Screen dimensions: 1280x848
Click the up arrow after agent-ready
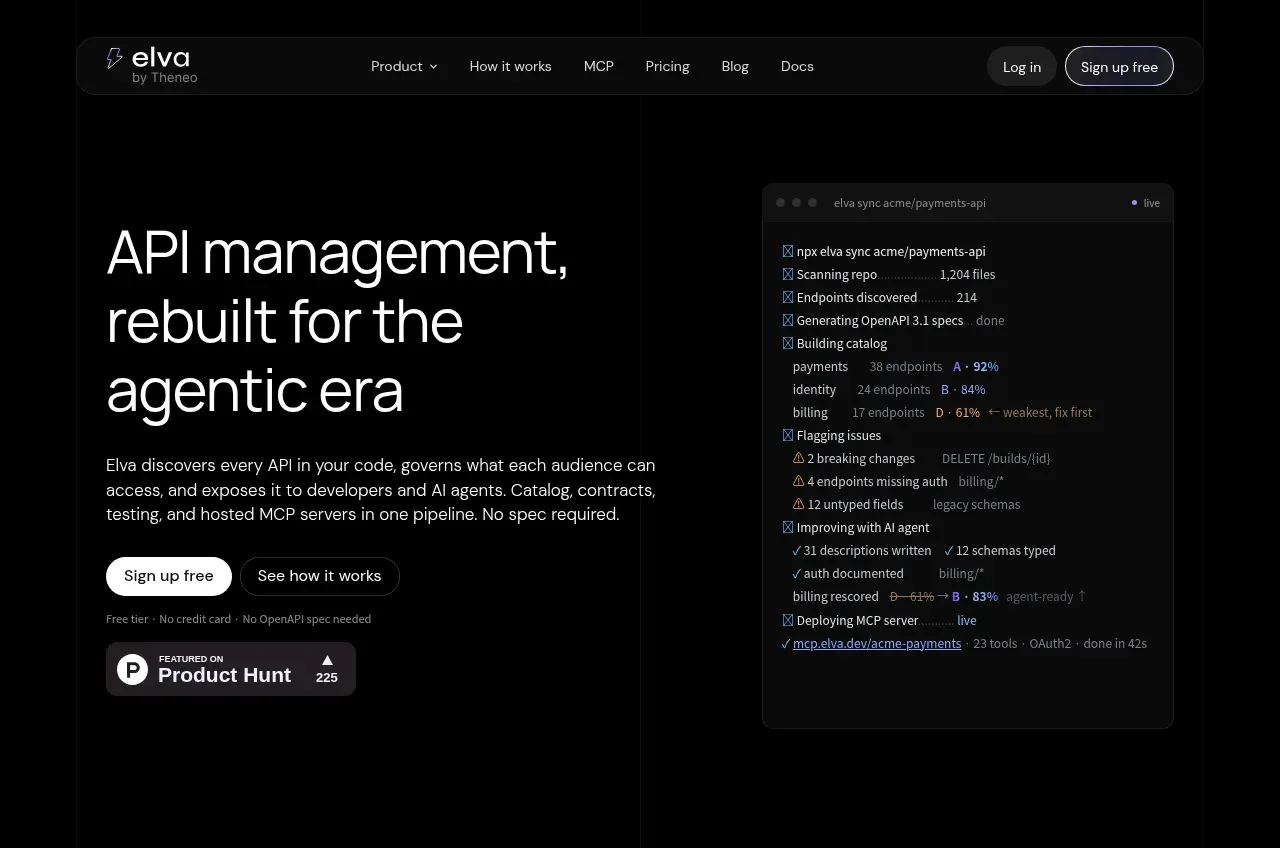1081,596
